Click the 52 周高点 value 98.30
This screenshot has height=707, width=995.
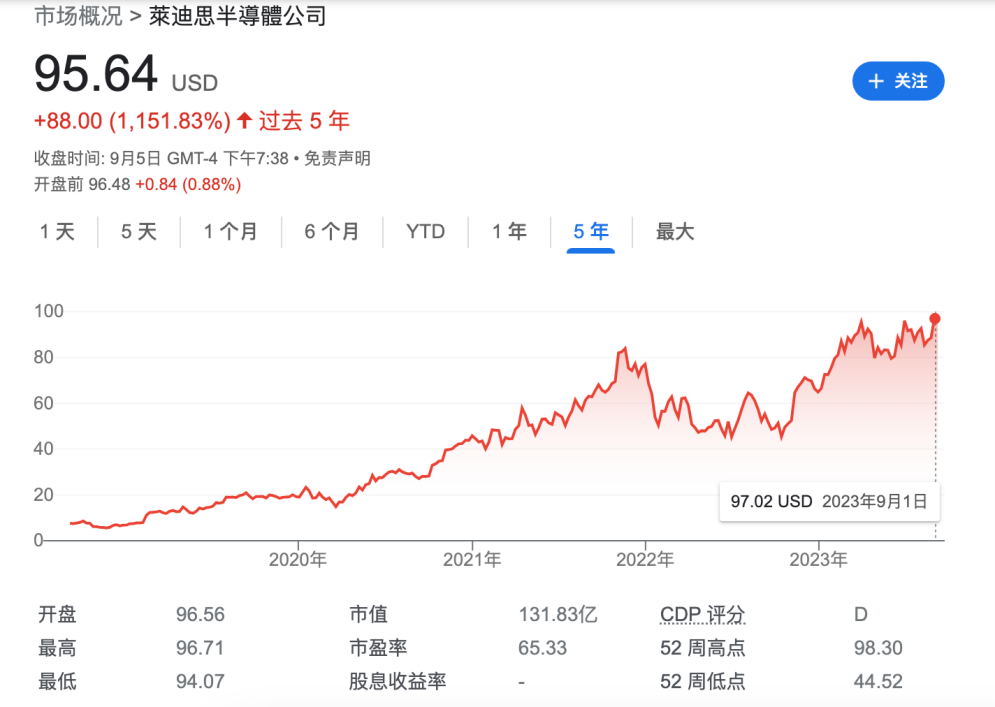878,648
